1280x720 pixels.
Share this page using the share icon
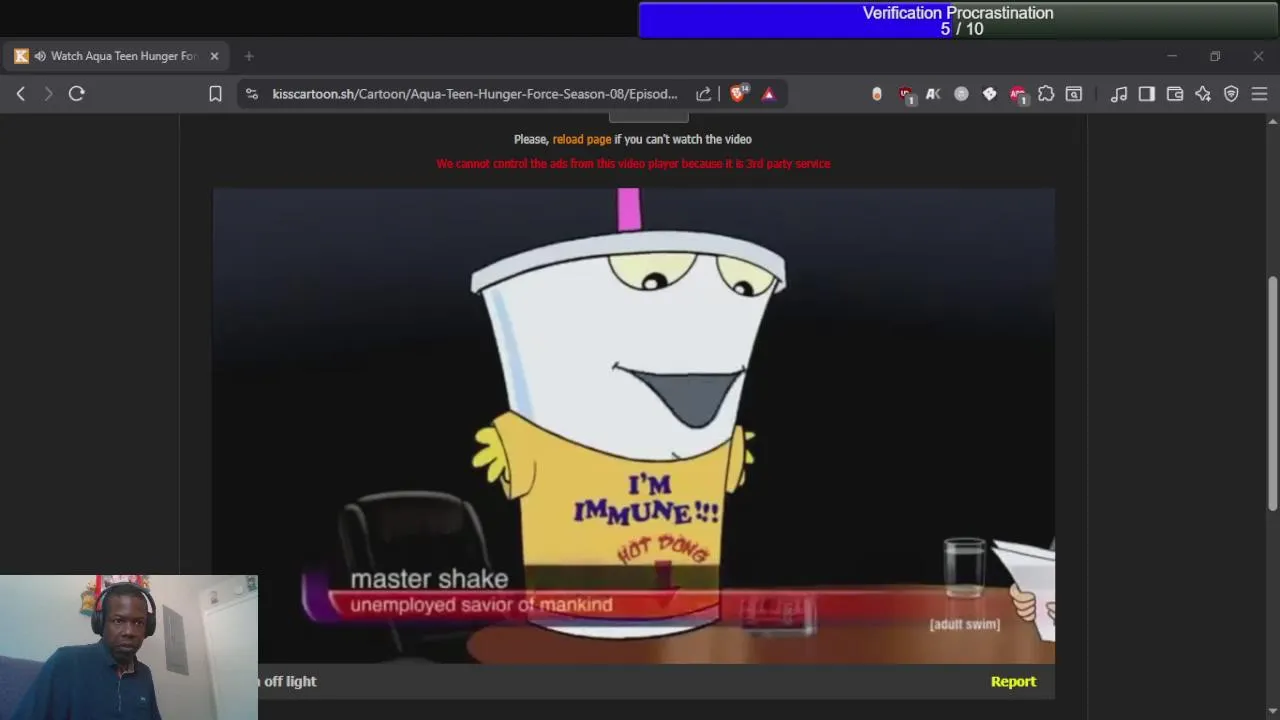[704, 94]
